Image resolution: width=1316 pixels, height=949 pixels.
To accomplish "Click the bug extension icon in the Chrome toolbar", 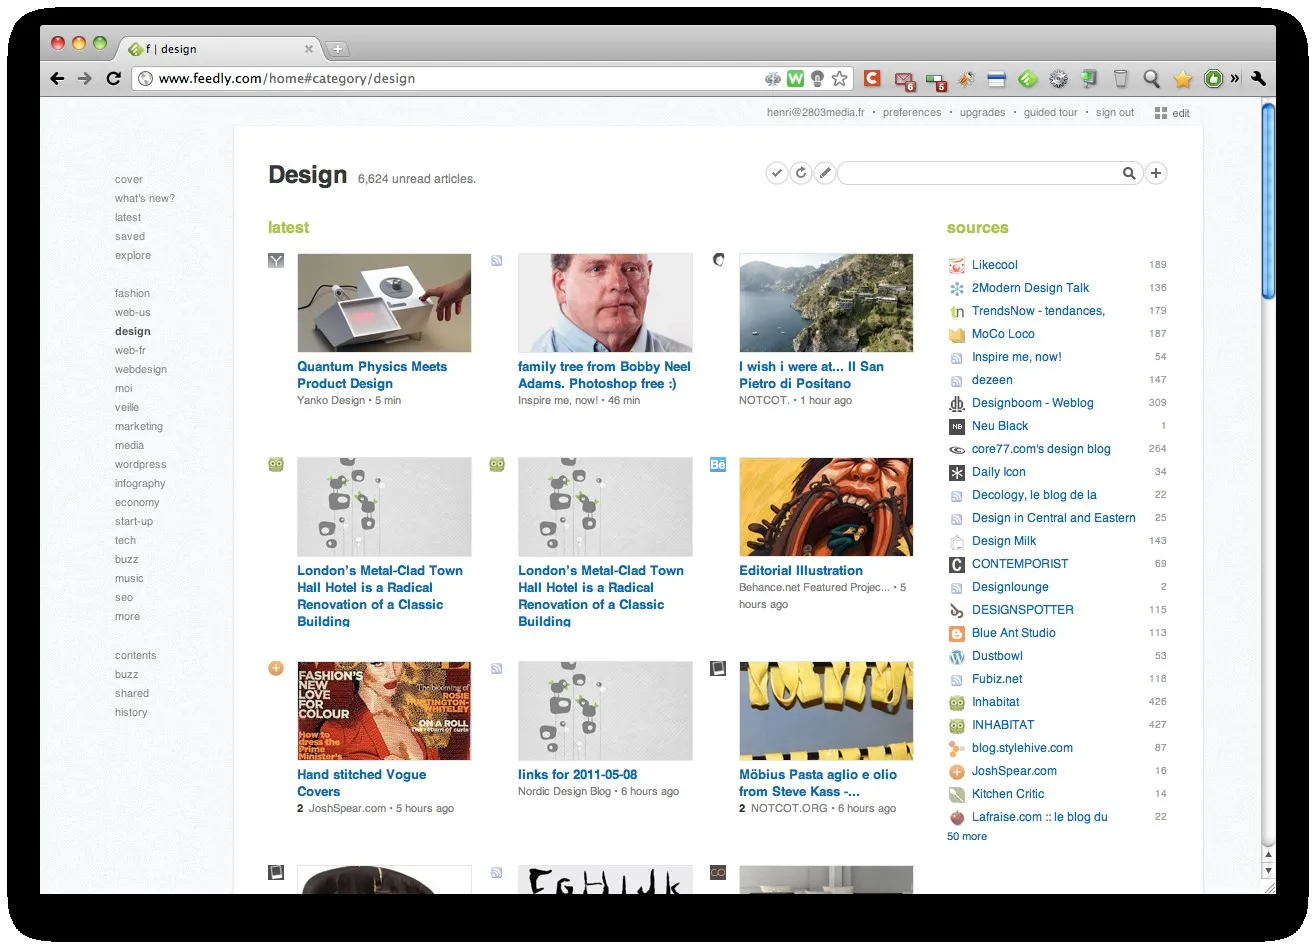I will tap(966, 78).
